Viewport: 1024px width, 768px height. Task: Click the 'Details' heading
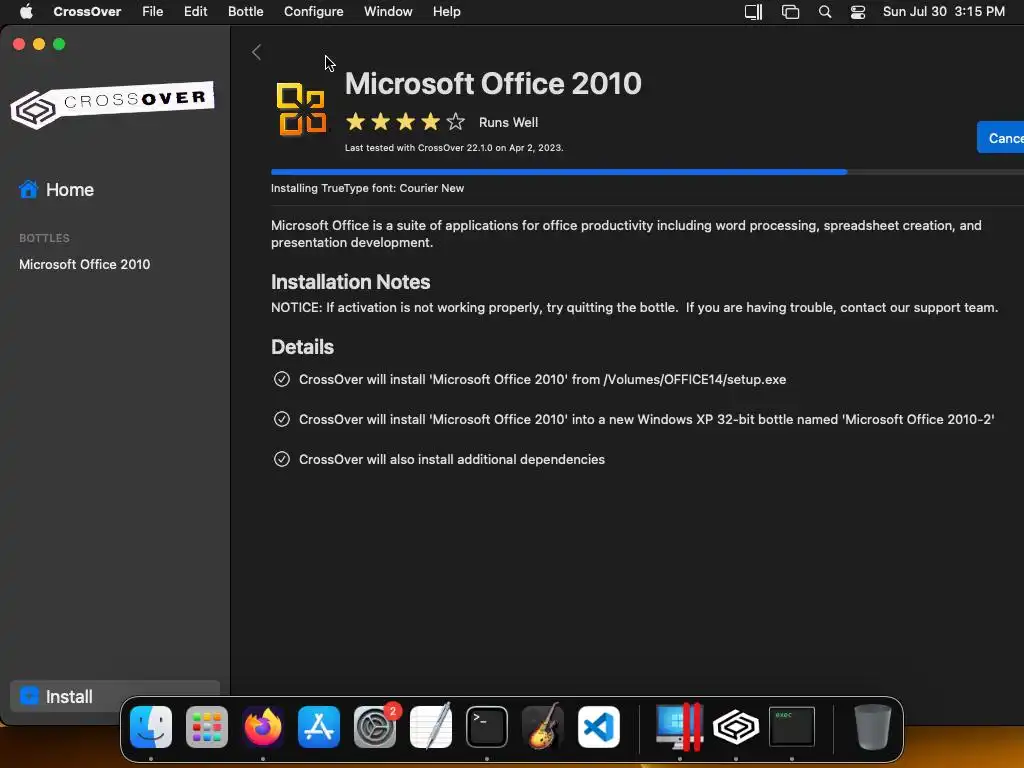[302, 347]
